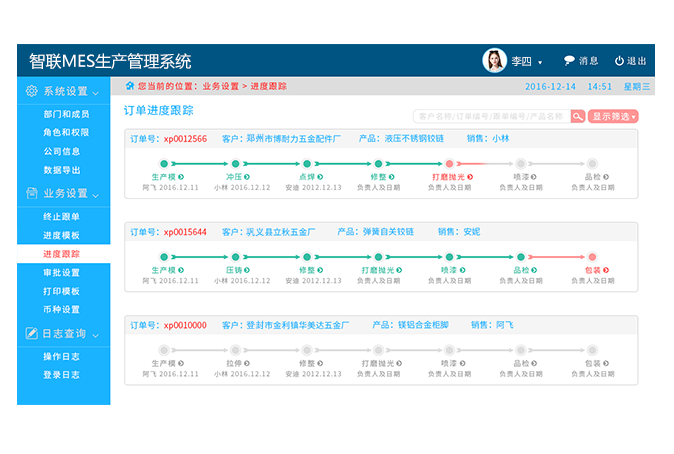
Task: Click the red 打磨抛光 step node
Action: tap(449, 163)
